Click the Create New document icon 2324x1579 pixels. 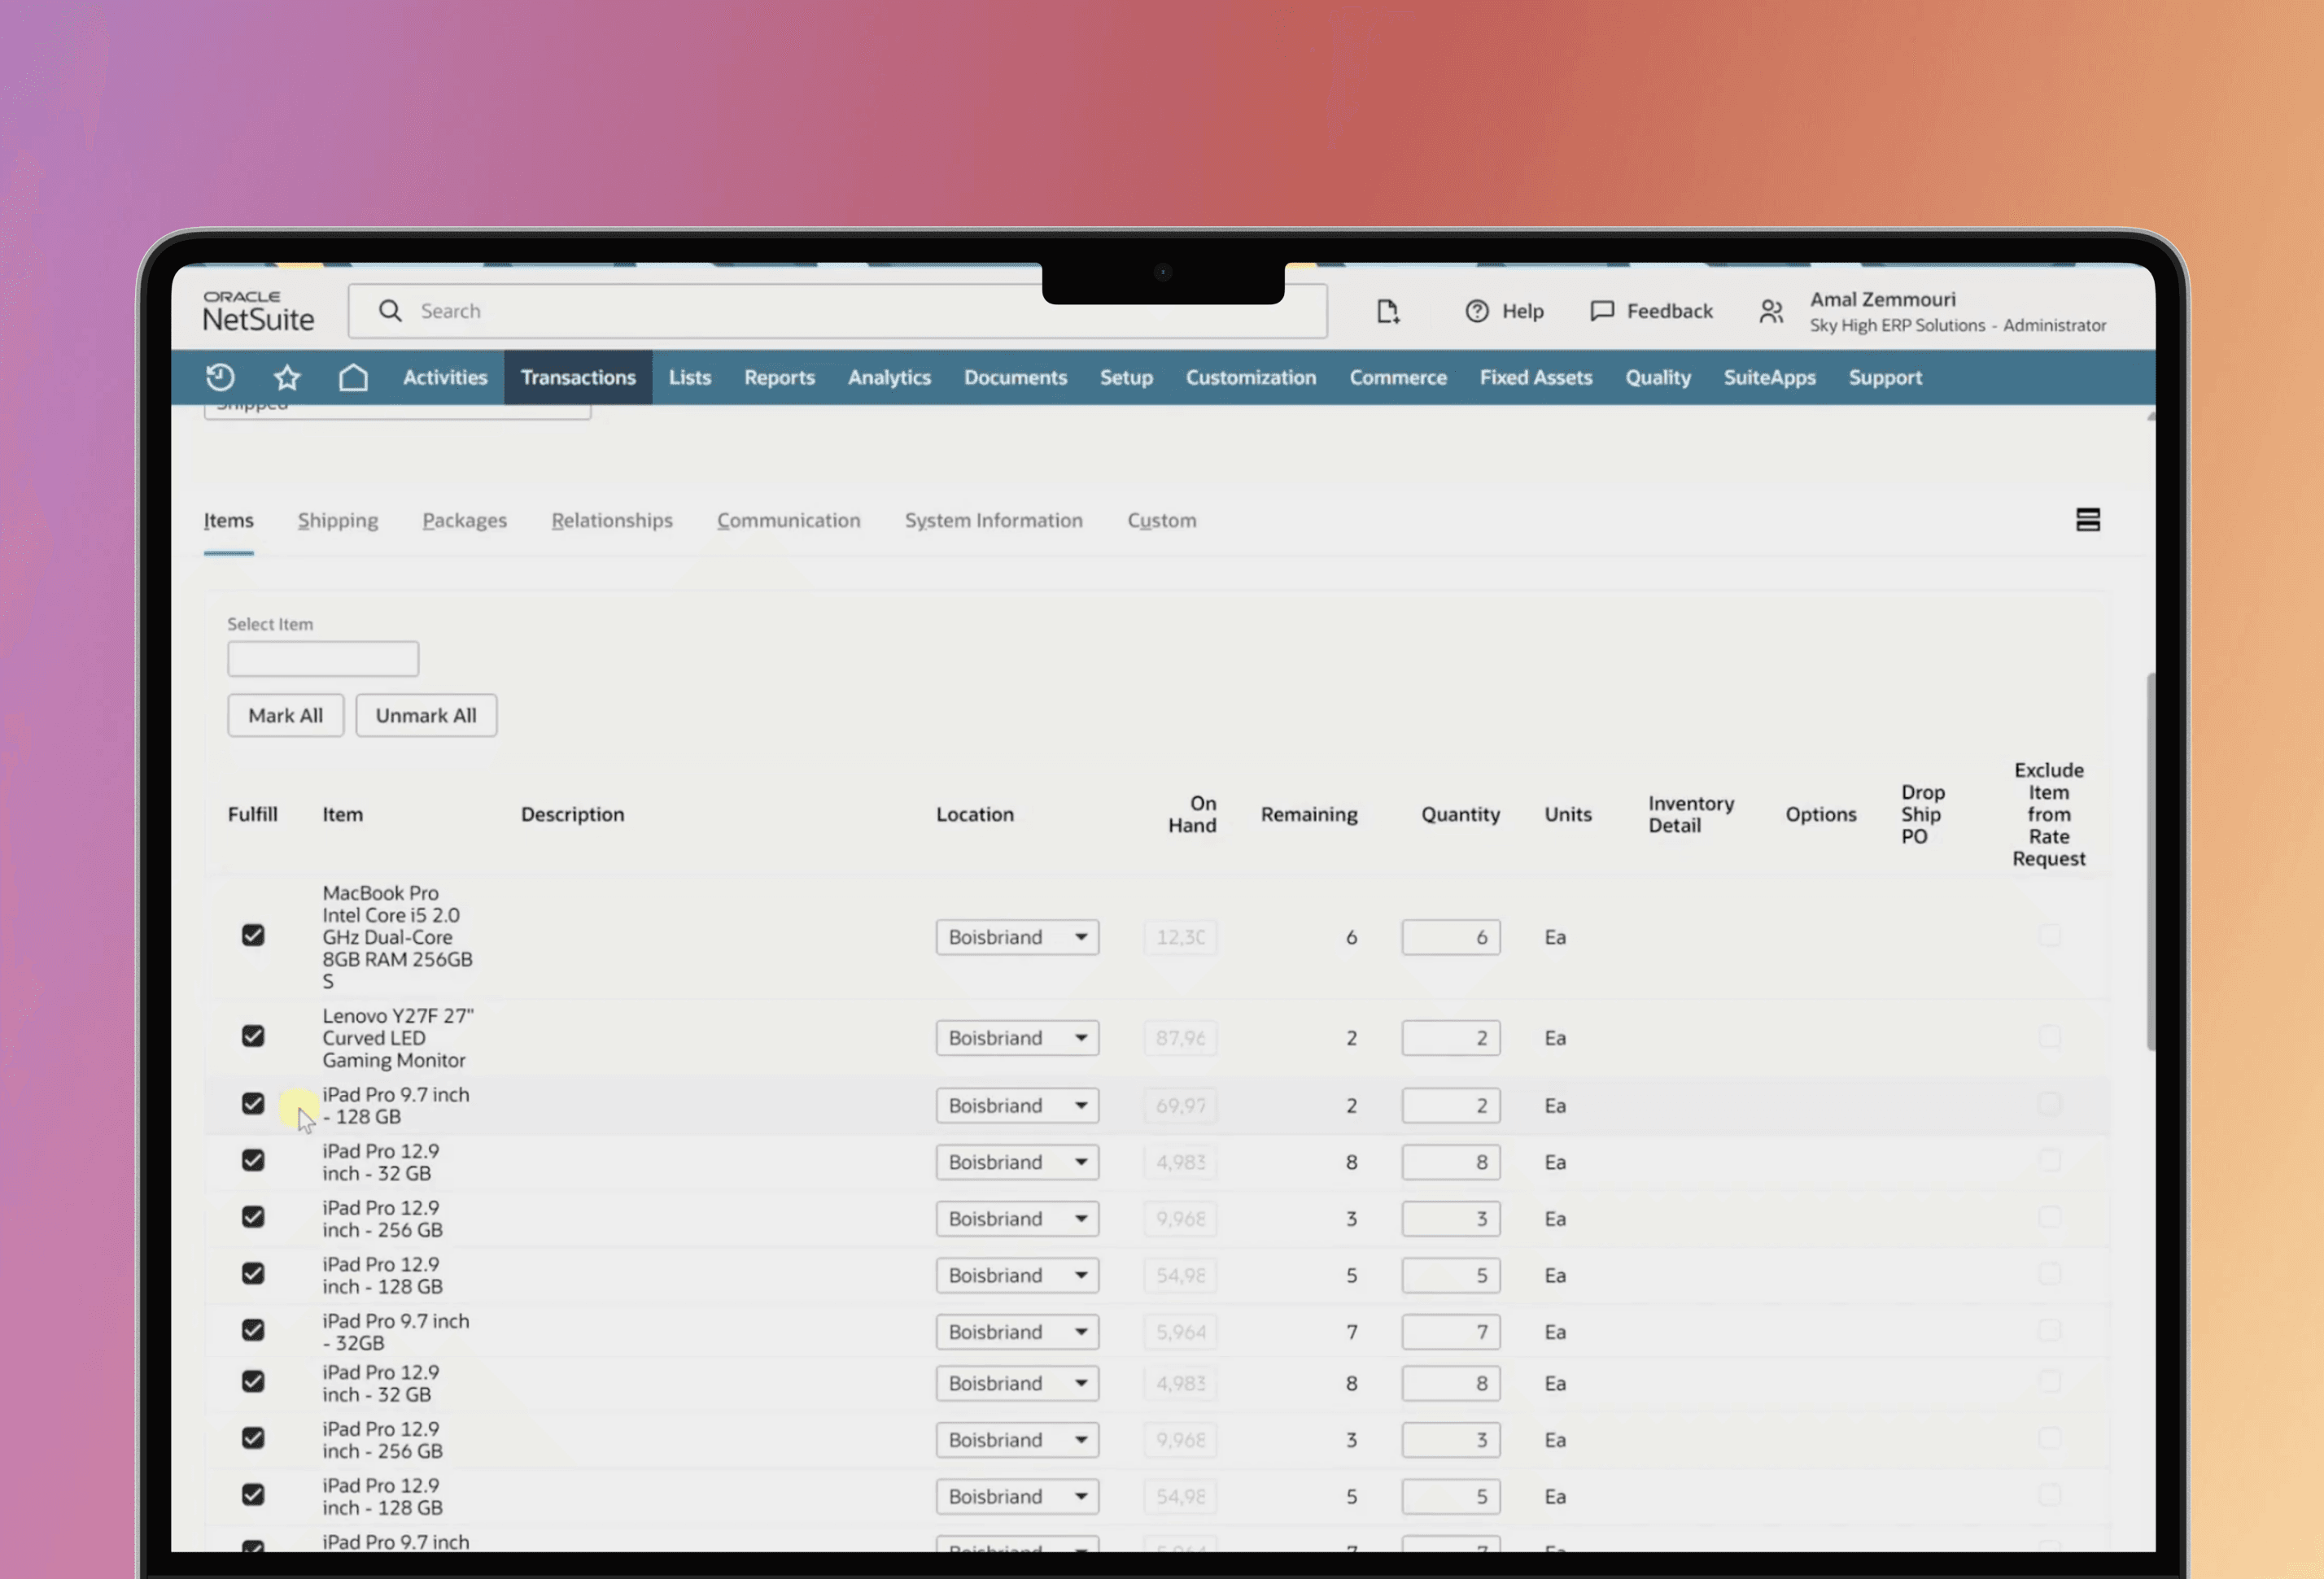coord(1387,311)
